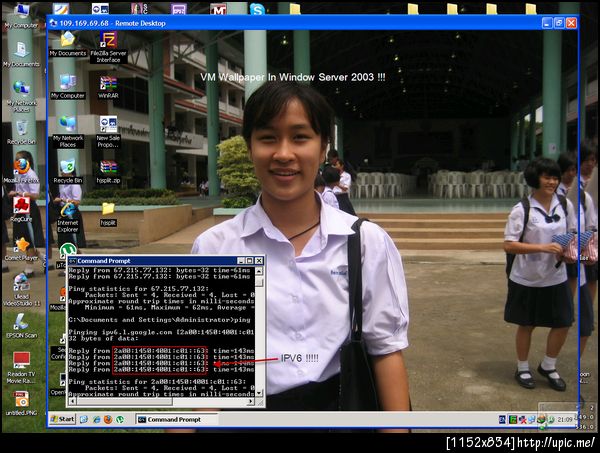Click the Command Prompt vertical scroll down arrow
Screen dimensions: 600x453
point(259,393)
